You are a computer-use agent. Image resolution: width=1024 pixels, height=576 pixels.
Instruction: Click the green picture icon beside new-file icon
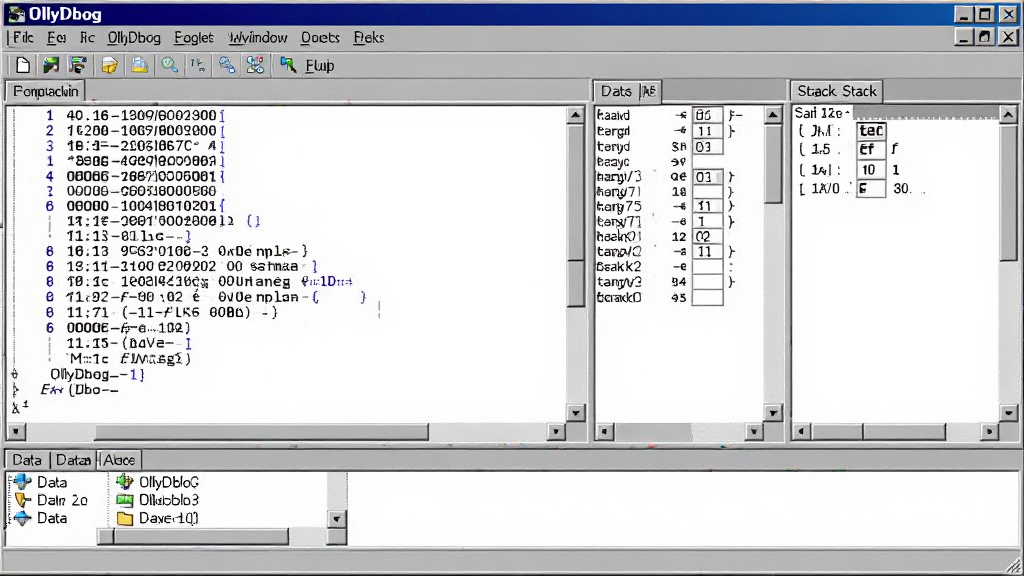click(51, 65)
